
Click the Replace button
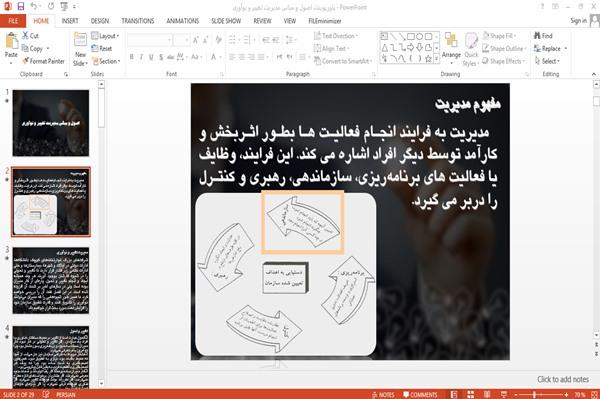(x=550, y=48)
